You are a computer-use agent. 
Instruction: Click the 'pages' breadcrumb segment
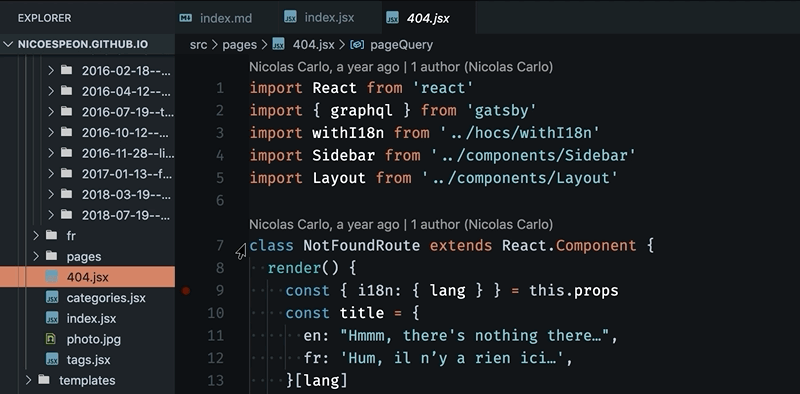(x=240, y=45)
